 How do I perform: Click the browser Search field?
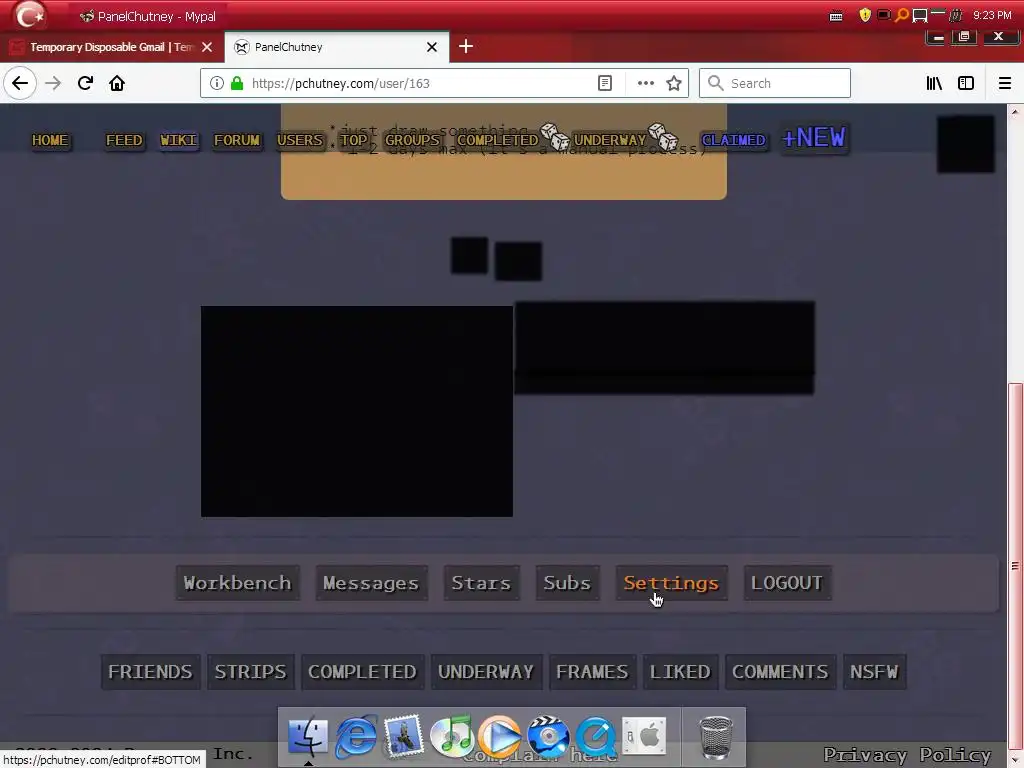[x=775, y=83]
